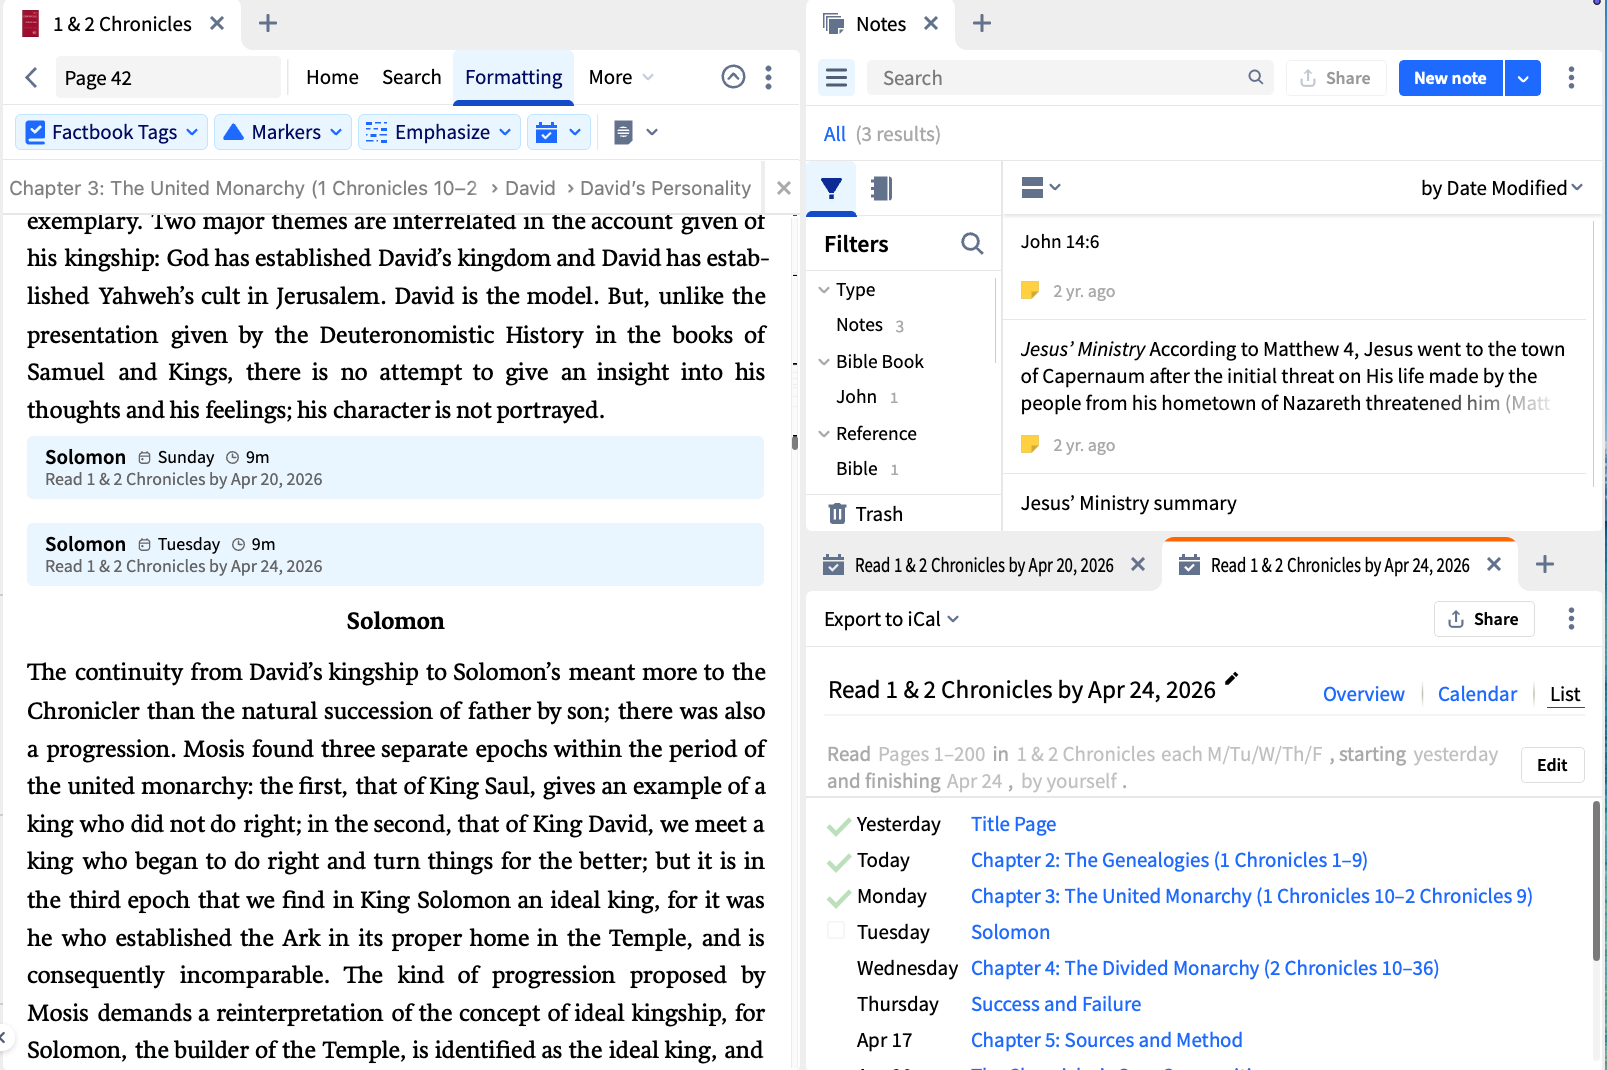This screenshot has width=1607, height=1070.
Task: Open the Chapter 4: The Divided Monarchy link
Action: 1204,968
